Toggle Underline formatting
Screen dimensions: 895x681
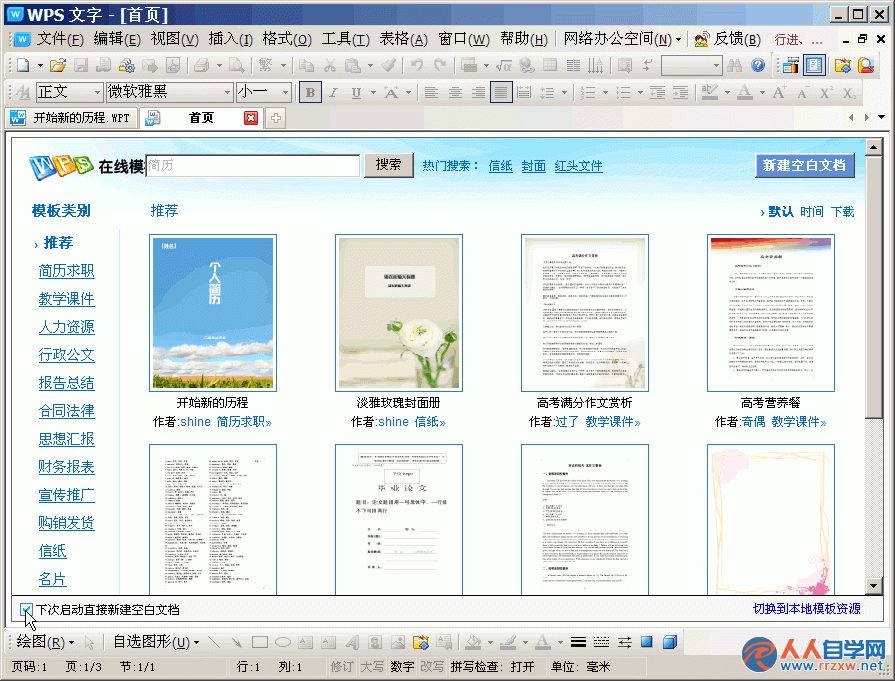click(x=356, y=92)
